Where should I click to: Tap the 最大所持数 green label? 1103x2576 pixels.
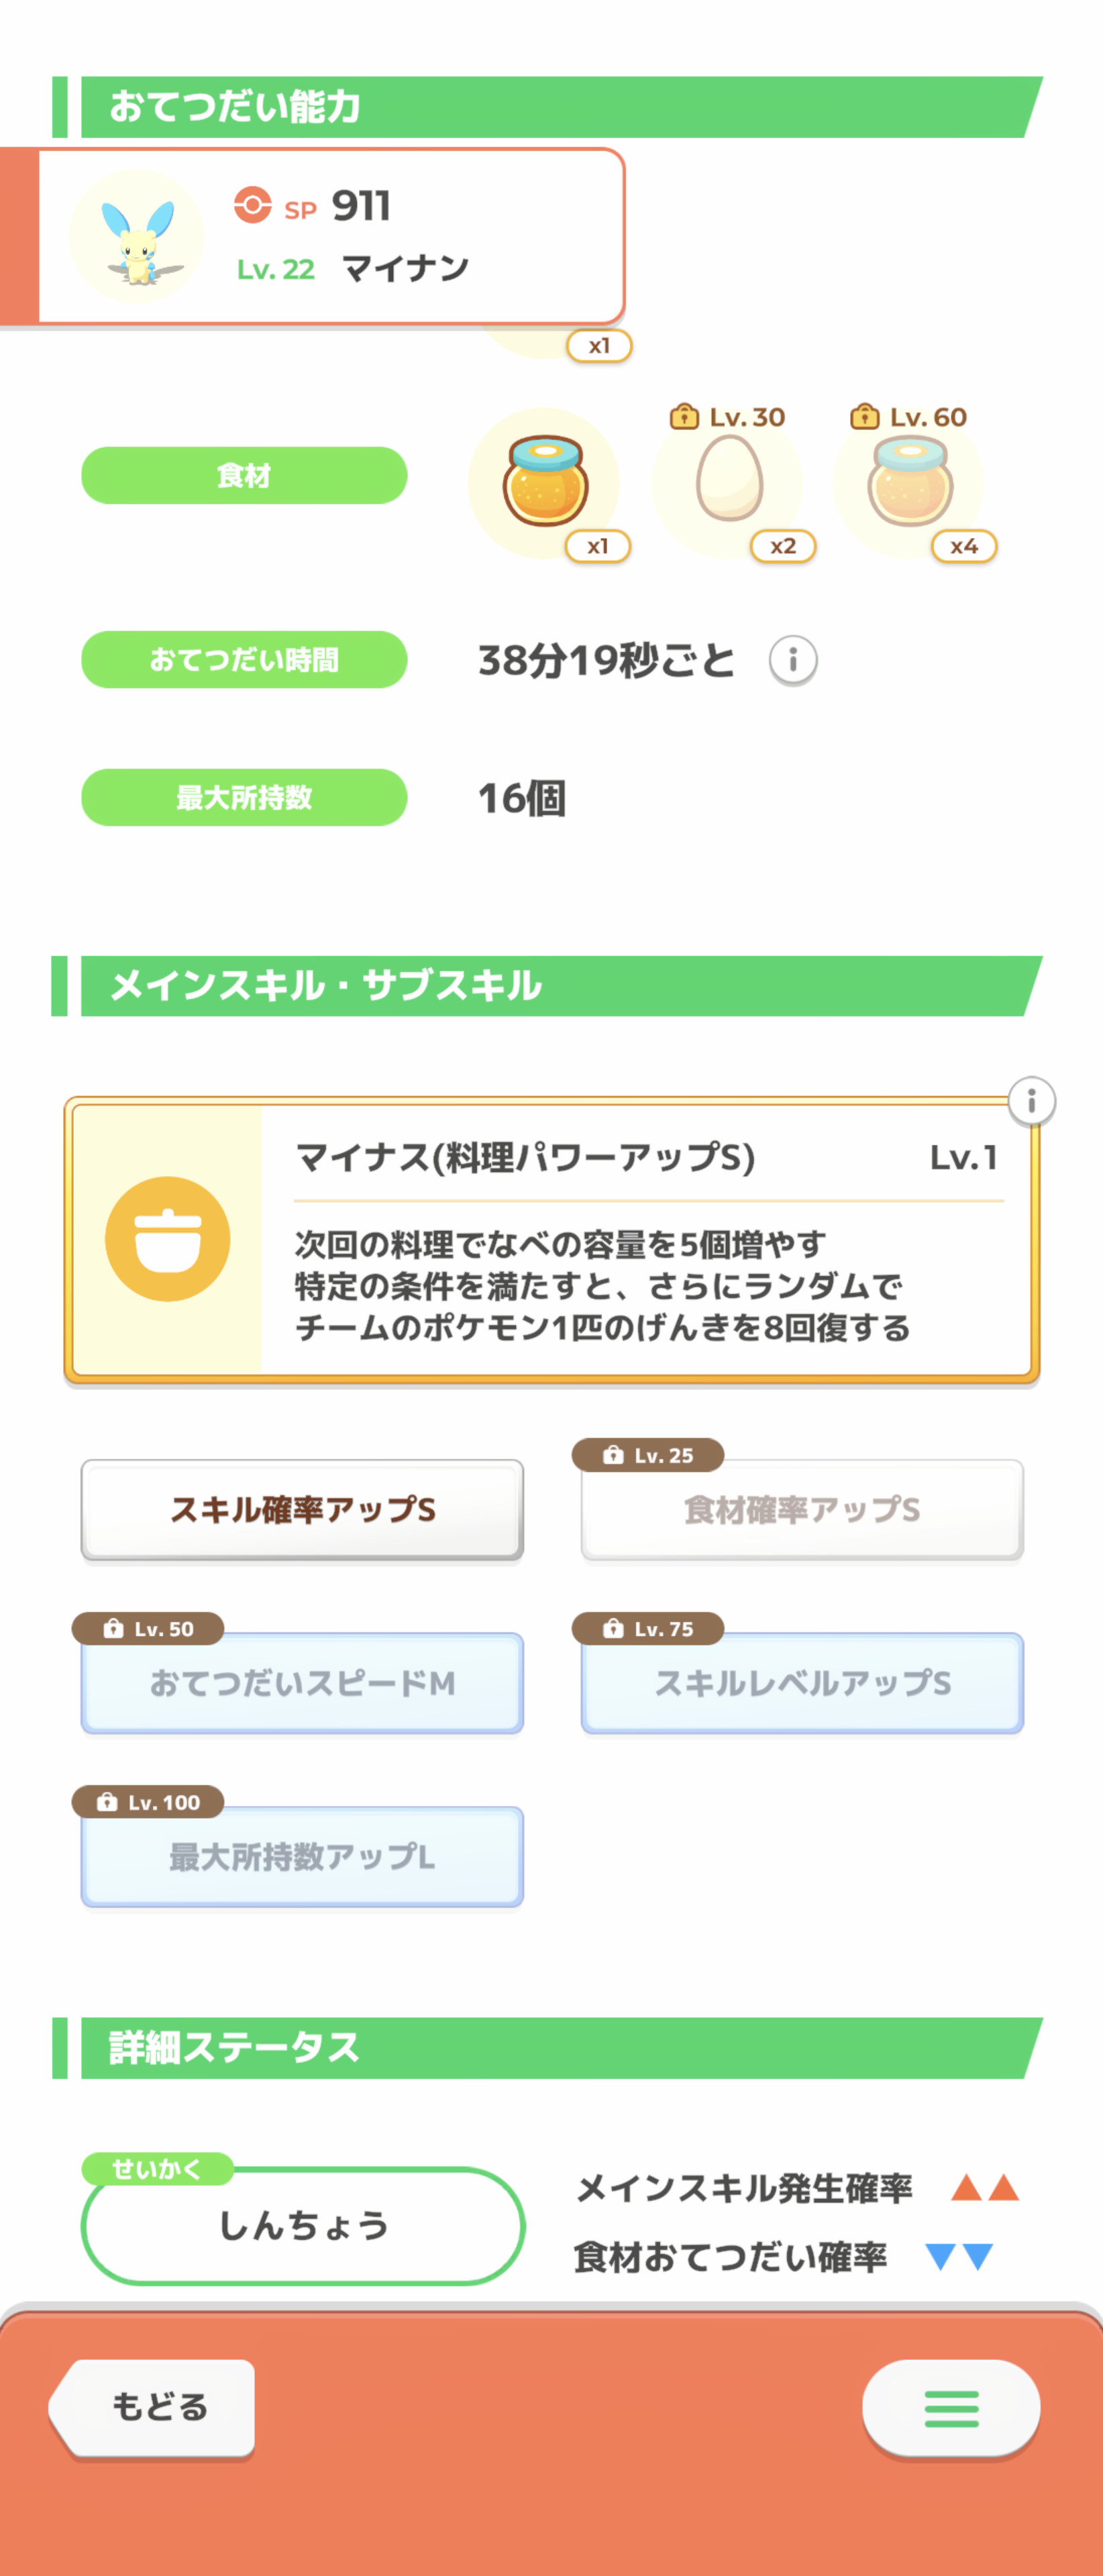(244, 797)
